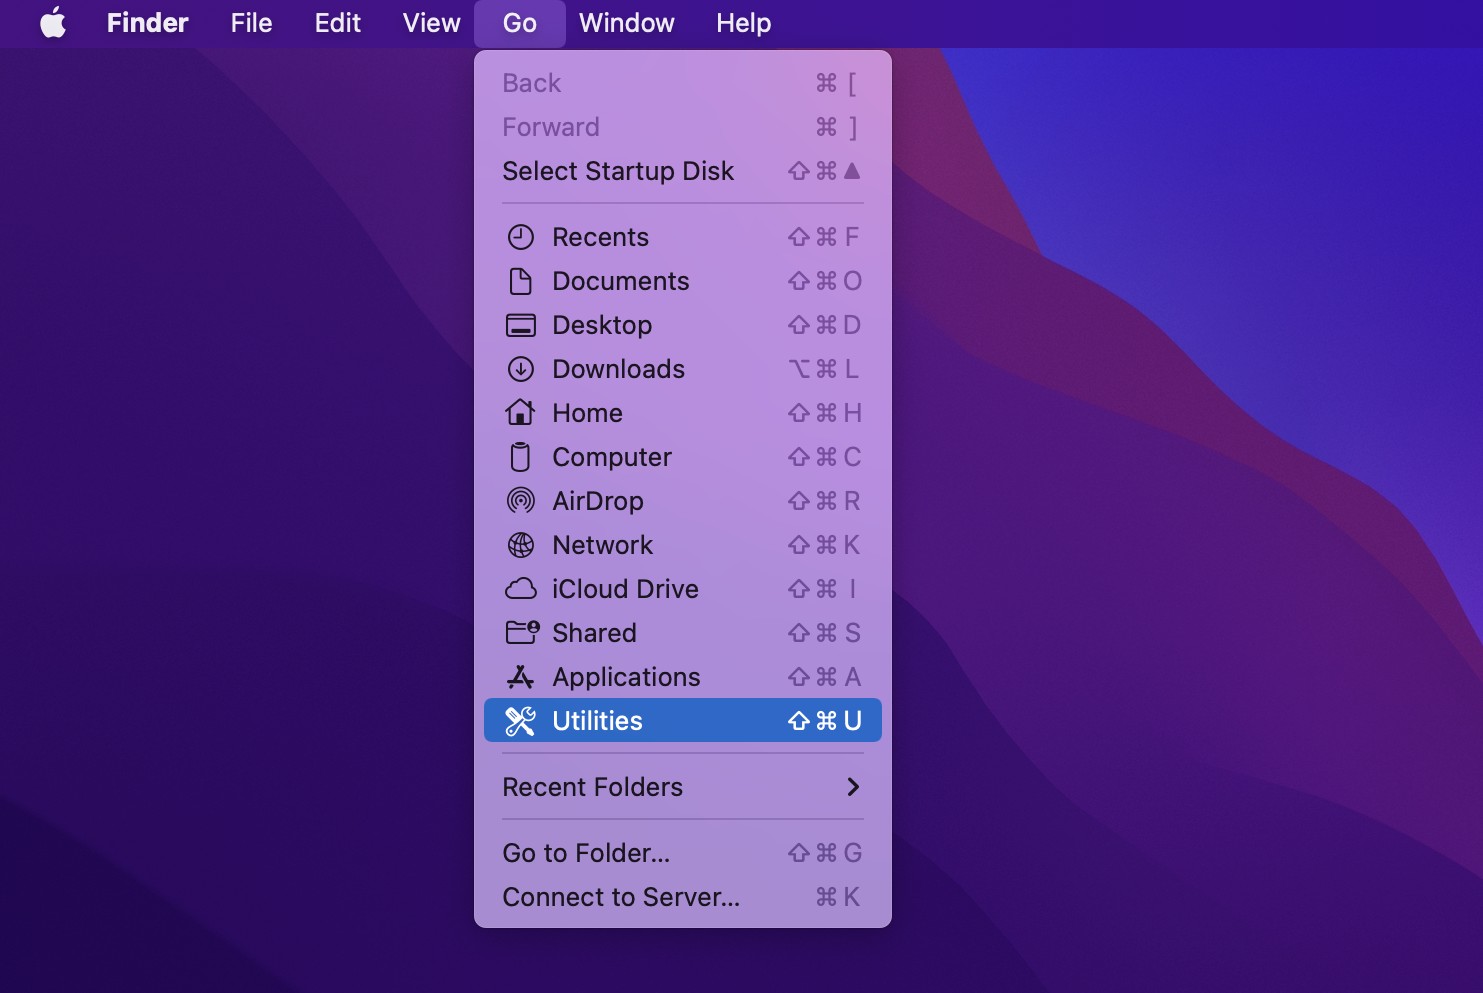Click the Documents label

[x=621, y=281]
